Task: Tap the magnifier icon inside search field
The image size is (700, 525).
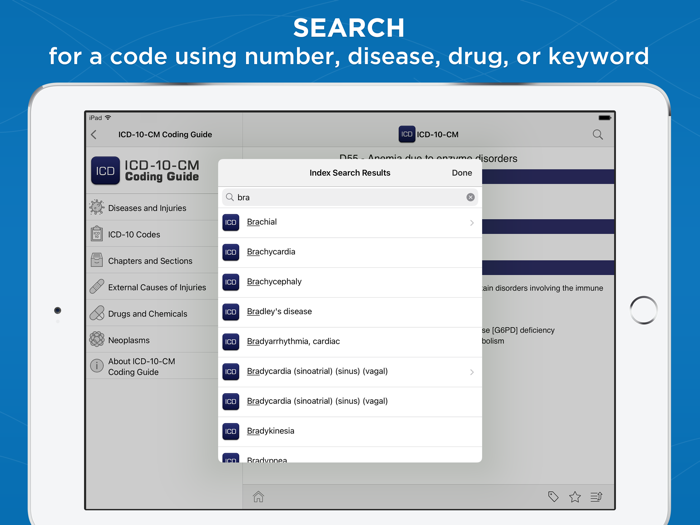Action: [x=229, y=197]
